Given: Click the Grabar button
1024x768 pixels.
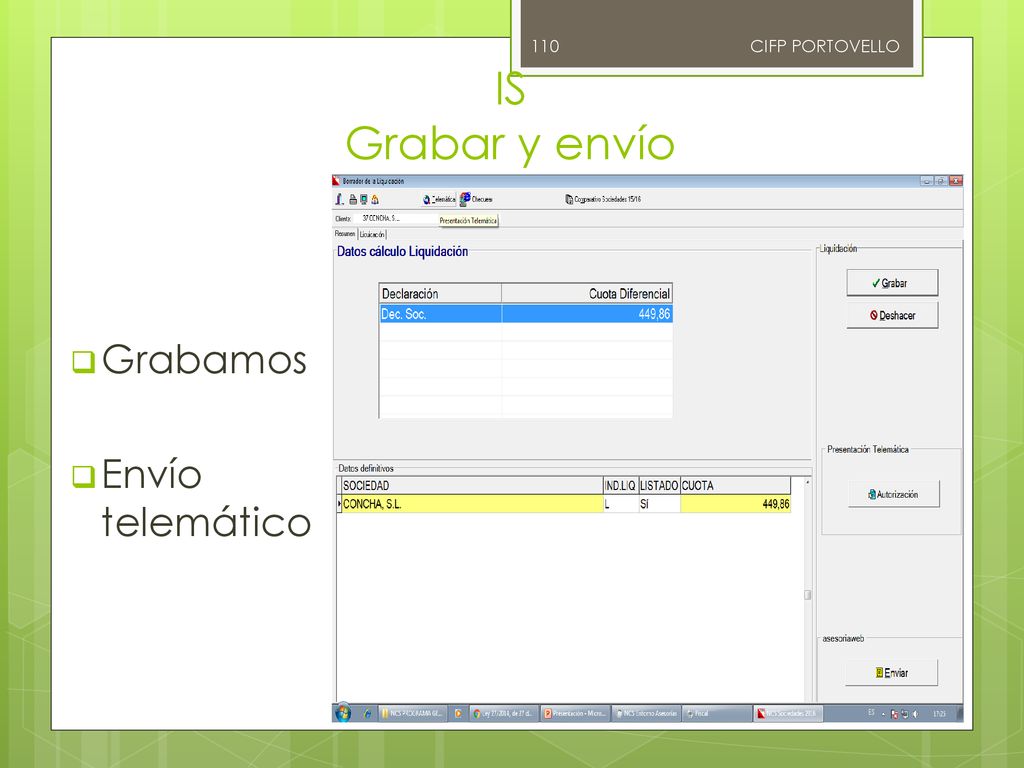Looking at the screenshot, I should coord(892,283).
